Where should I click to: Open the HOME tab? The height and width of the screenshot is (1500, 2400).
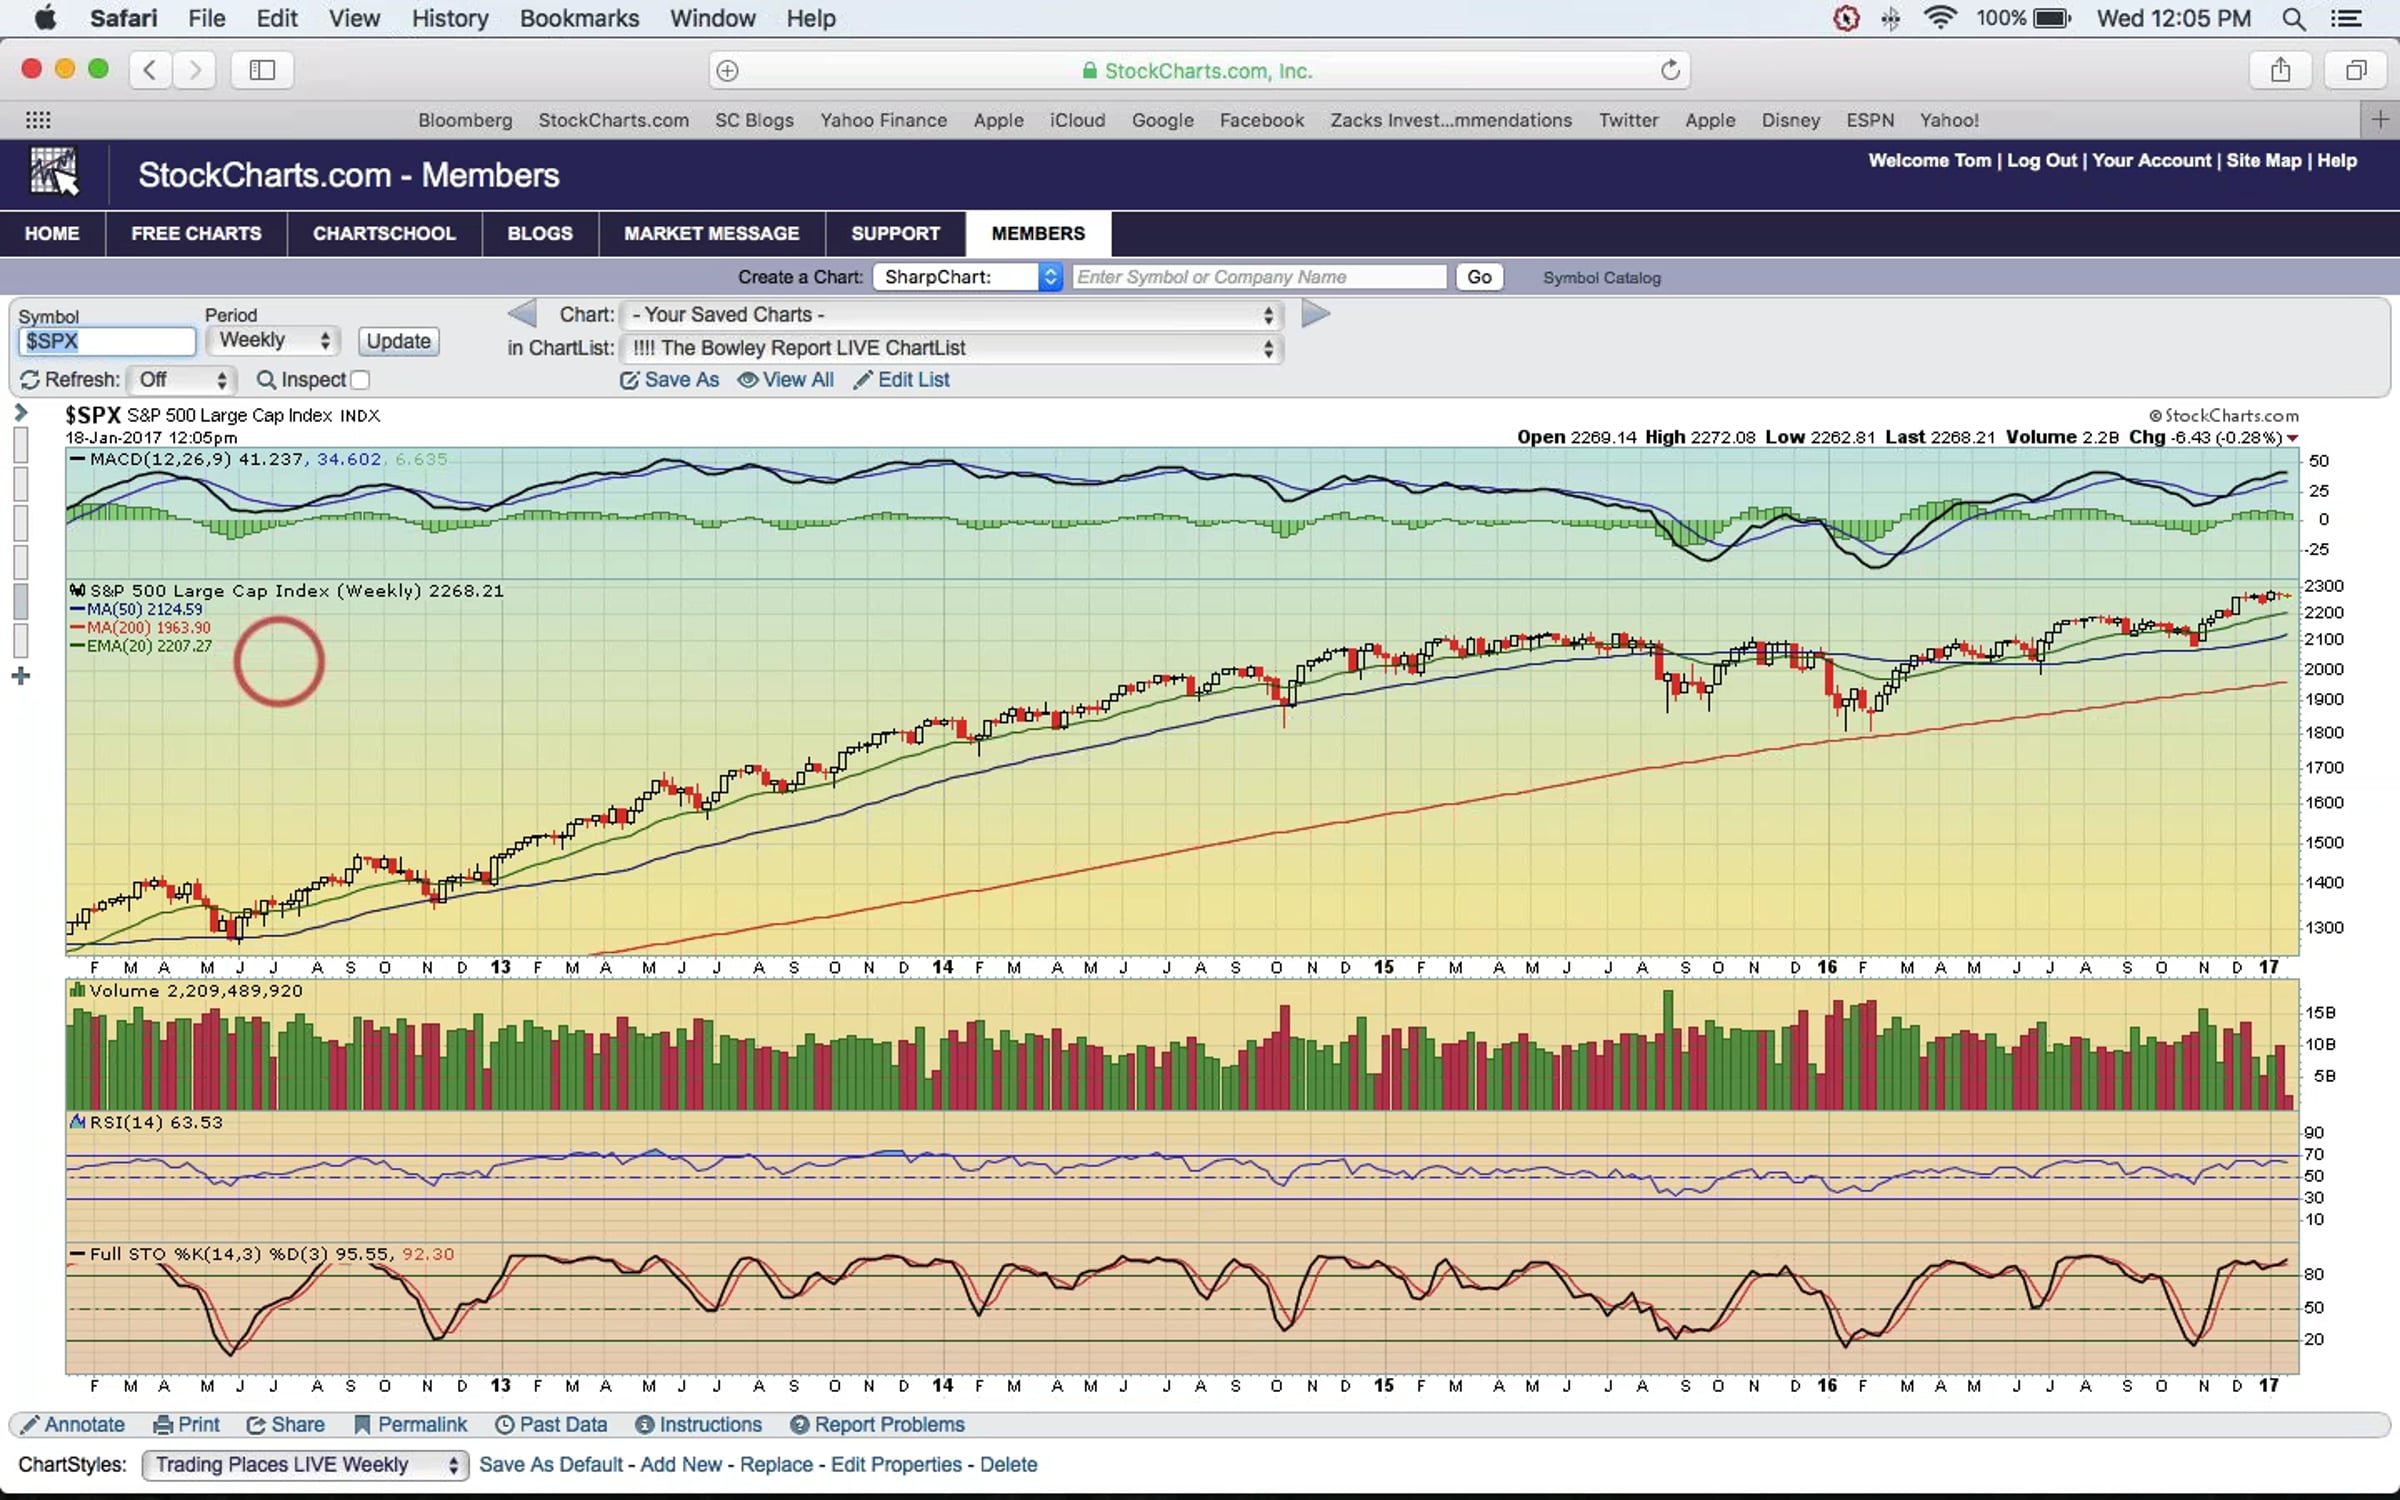52,233
